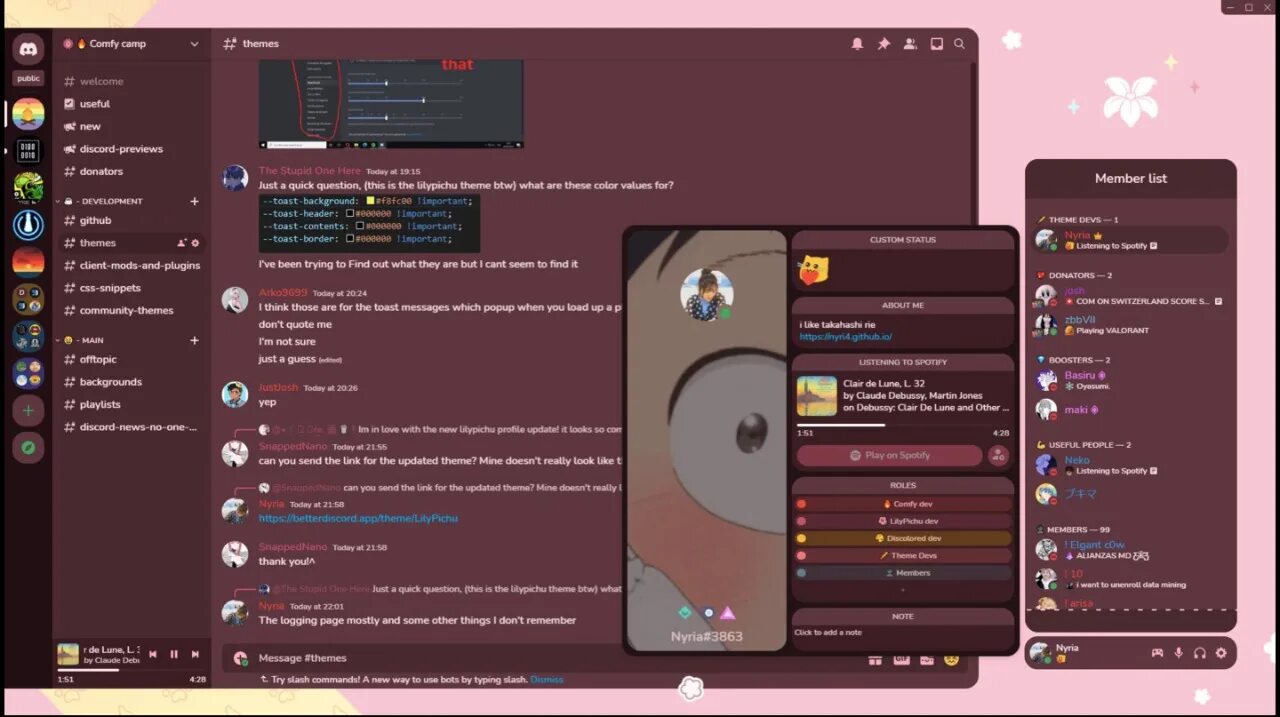
Task: Remove the Theme Devs role dot
Action: 801,555
